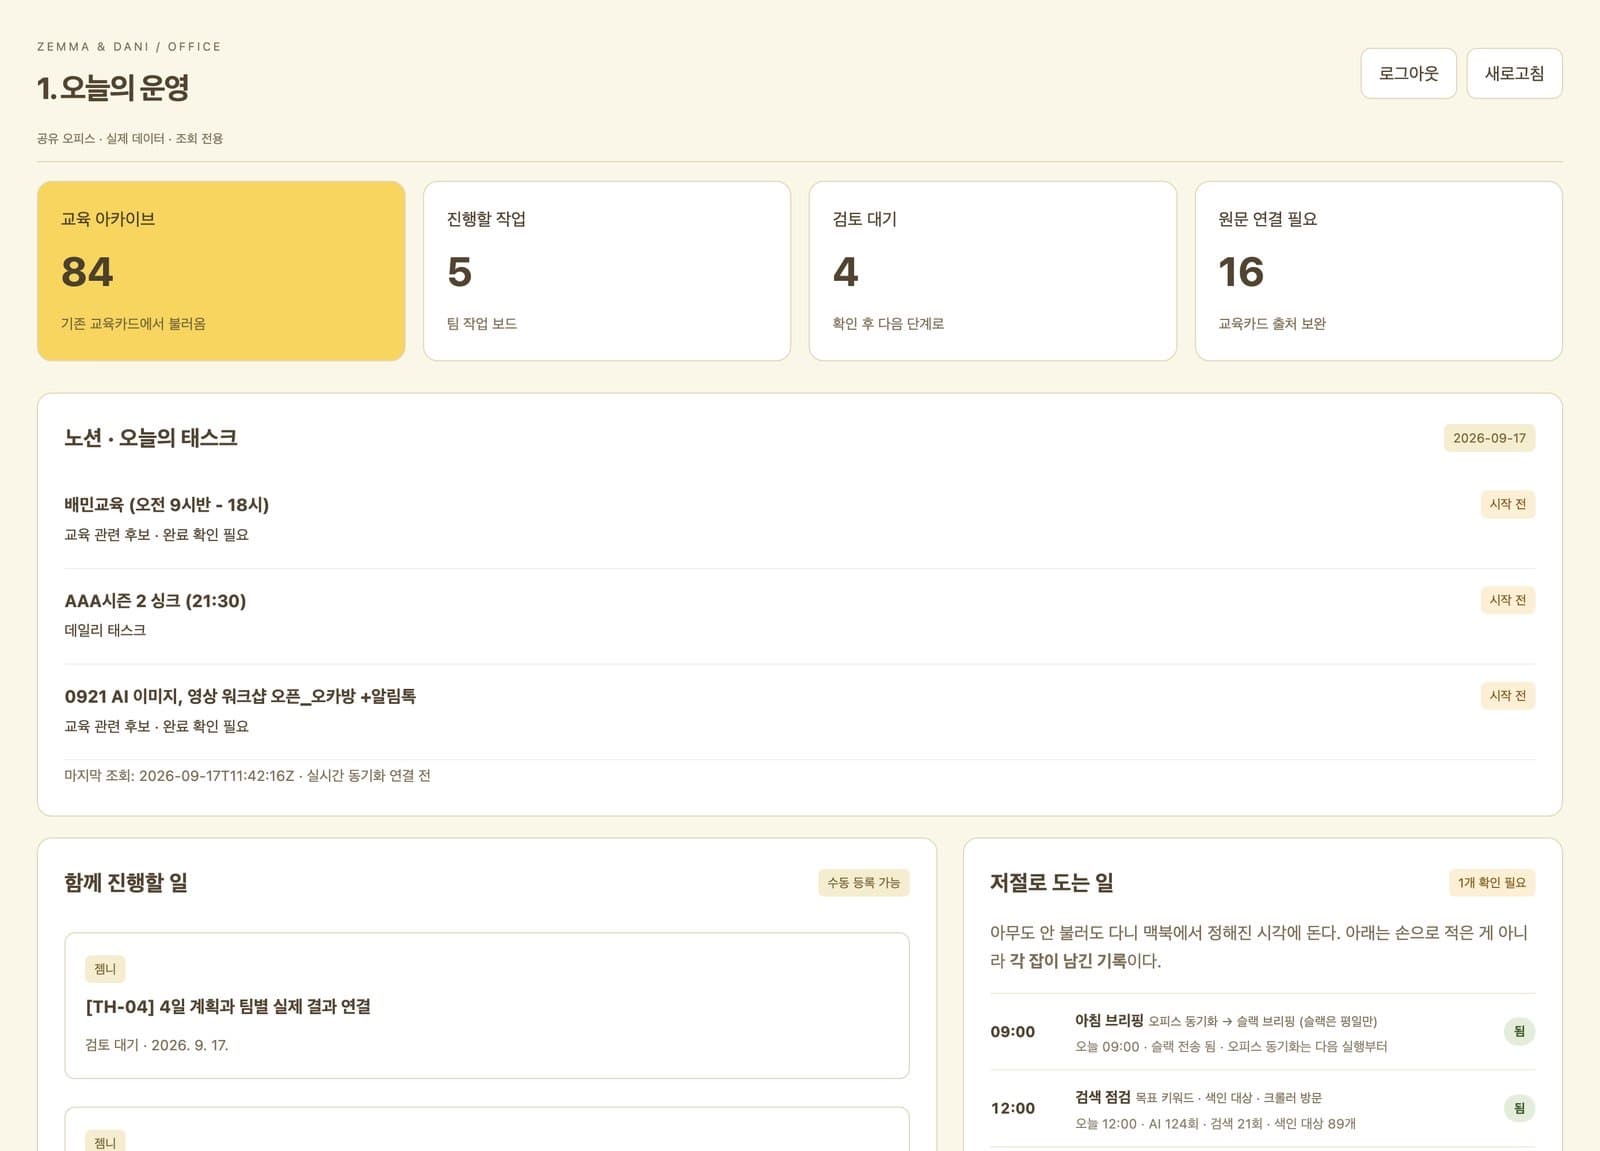Click 시작 전 status for 0921 워크샵 task
Image resolution: width=1600 pixels, height=1151 pixels.
[1507, 696]
